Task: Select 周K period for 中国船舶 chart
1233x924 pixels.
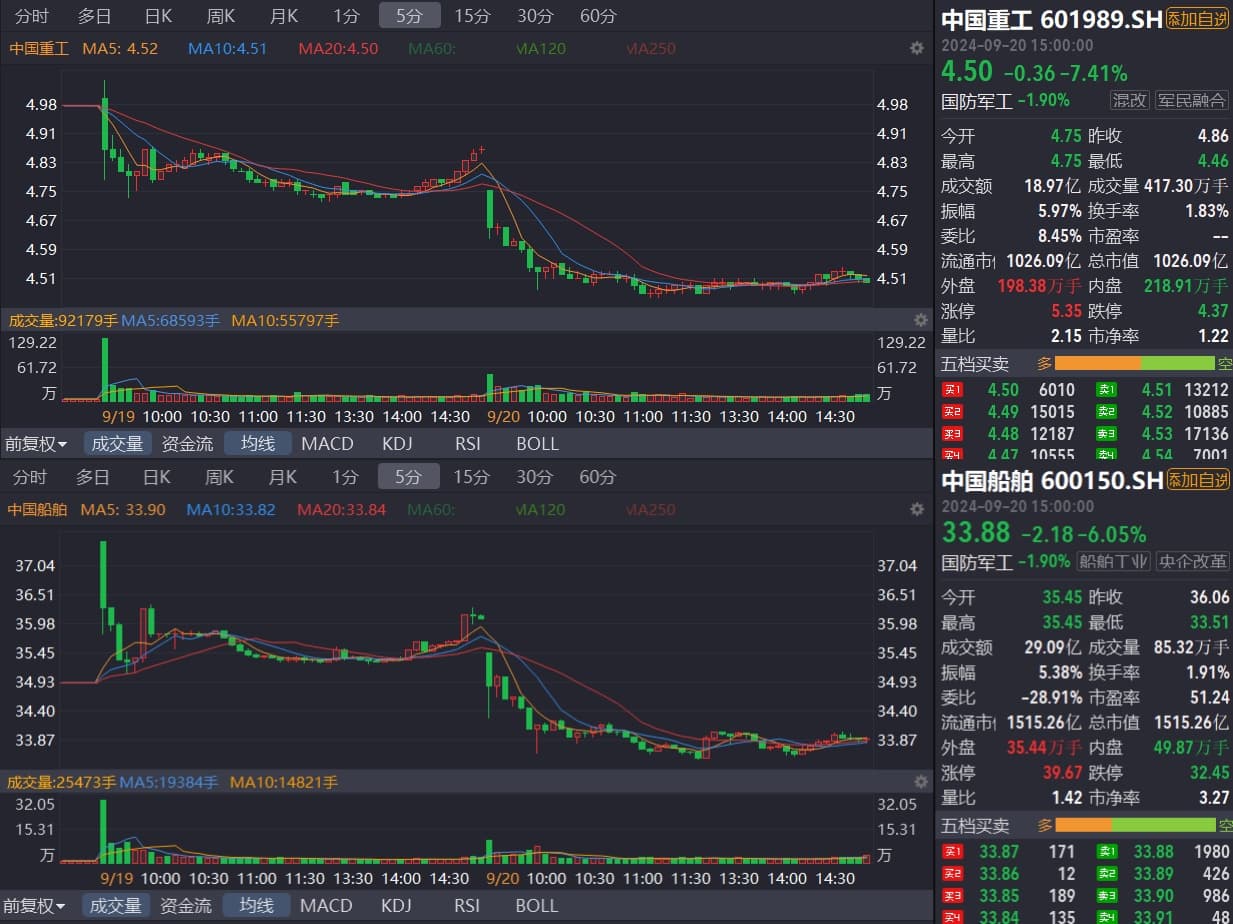Action: click(x=220, y=477)
